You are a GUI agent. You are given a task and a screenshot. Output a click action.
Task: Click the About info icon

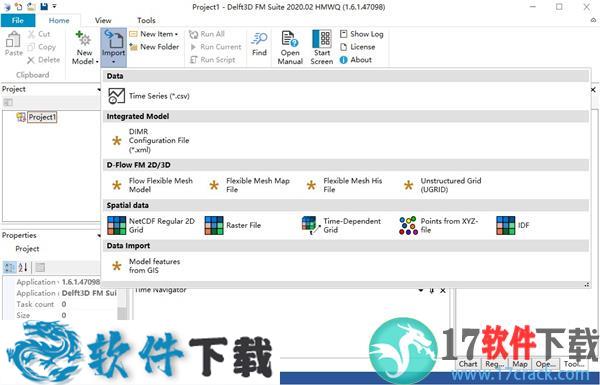344,60
